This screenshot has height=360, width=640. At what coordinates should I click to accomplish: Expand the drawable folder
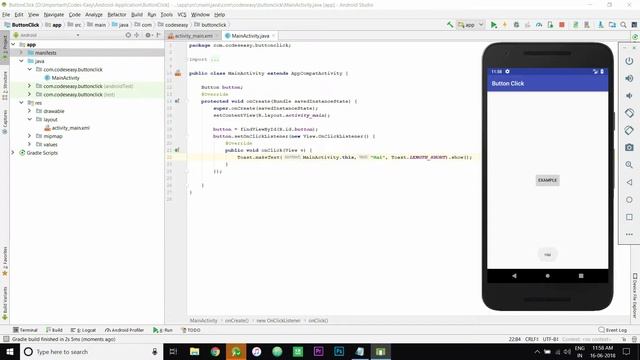tap(29, 111)
